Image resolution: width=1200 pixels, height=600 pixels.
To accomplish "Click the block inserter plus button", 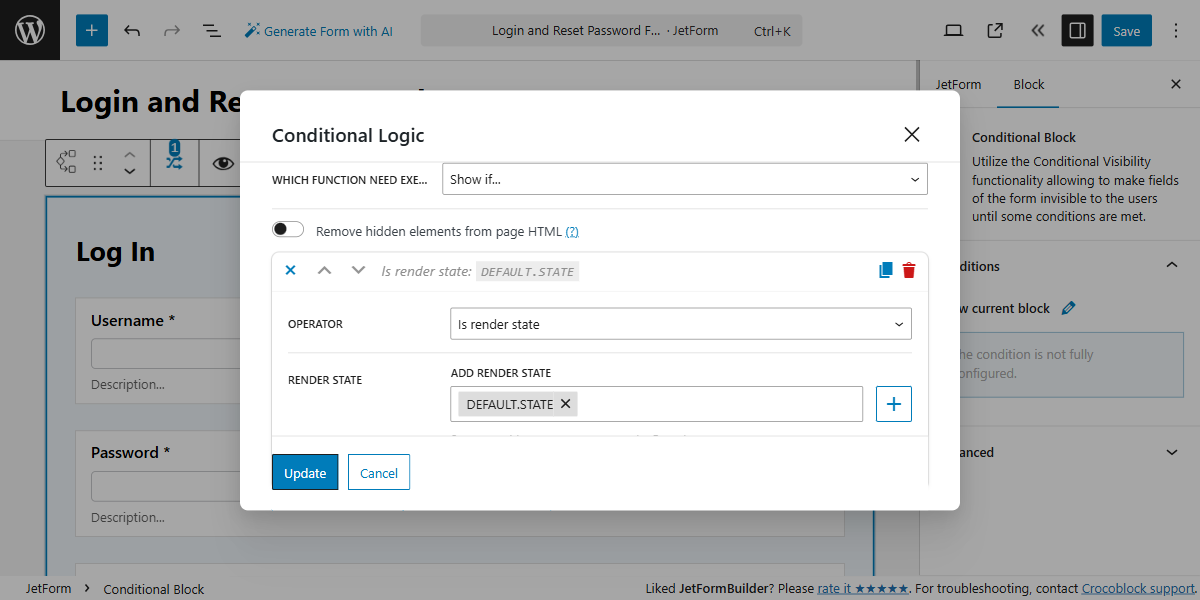I will pos(91,31).
